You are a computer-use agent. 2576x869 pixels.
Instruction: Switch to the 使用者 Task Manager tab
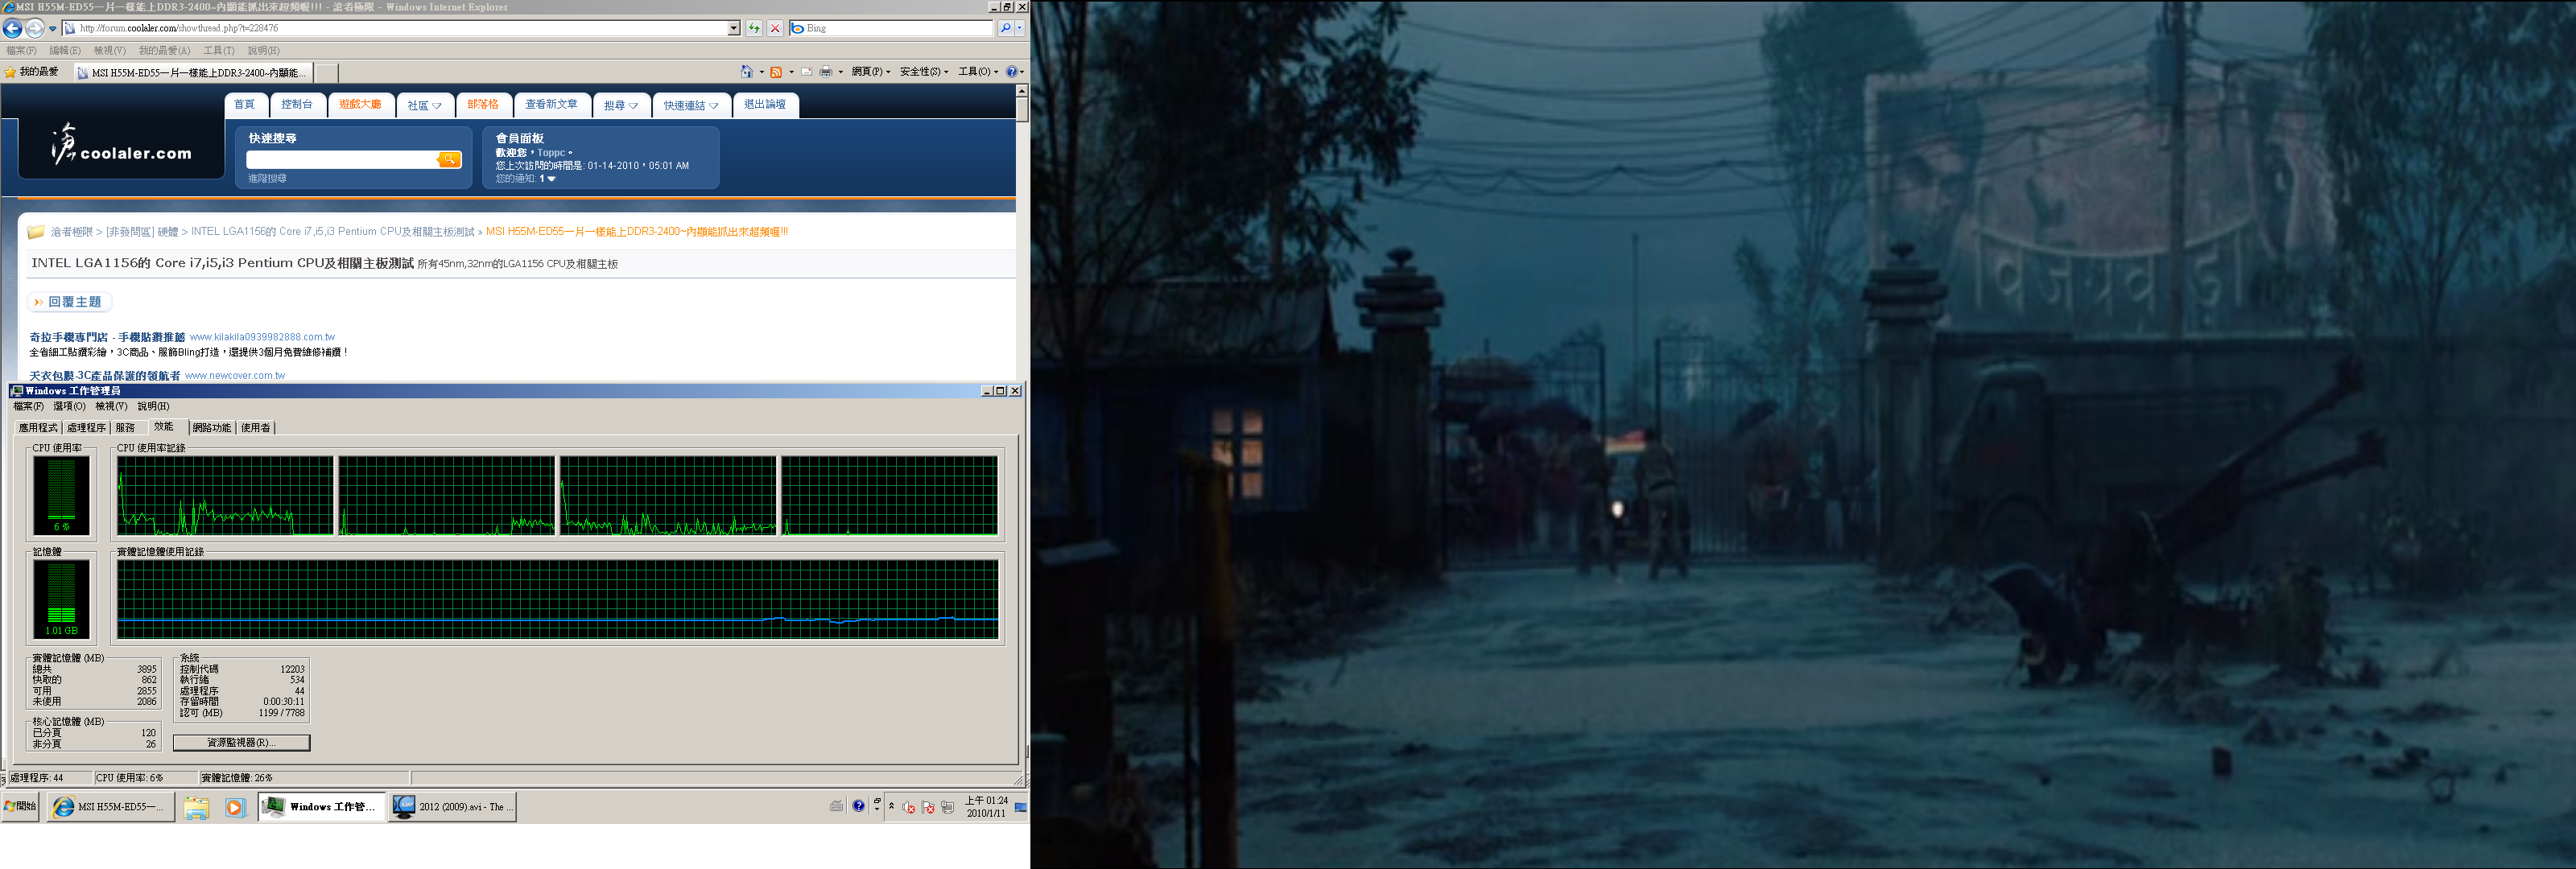[256, 428]
